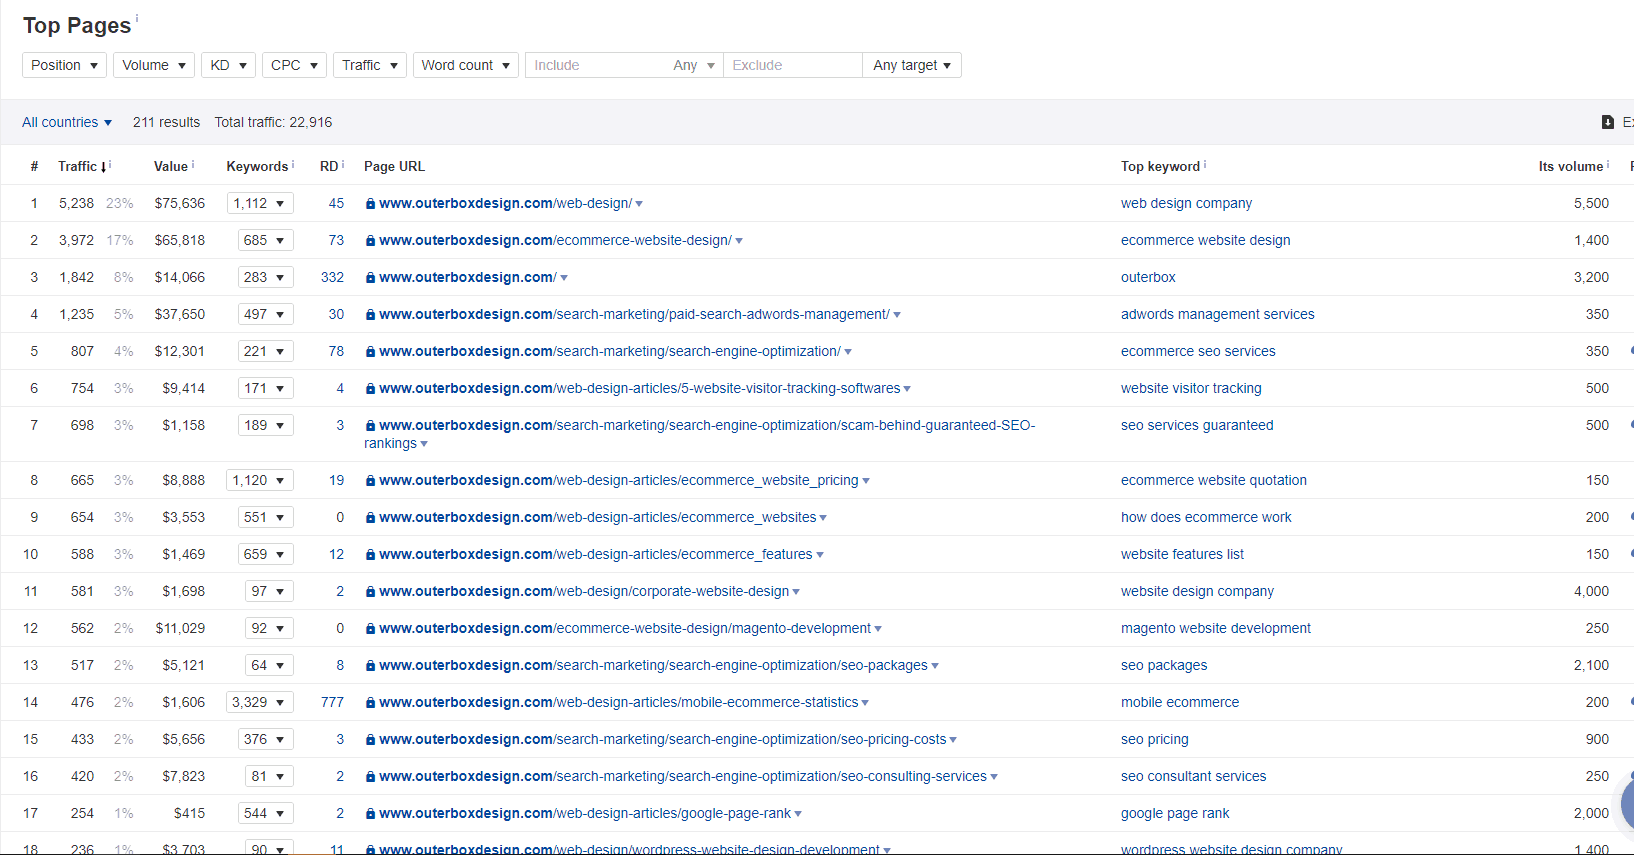Open the scam-behind-guaranteed-SEO URL link
The image size is (1634, 855).
pyautogui.click(x=700, y=434)
